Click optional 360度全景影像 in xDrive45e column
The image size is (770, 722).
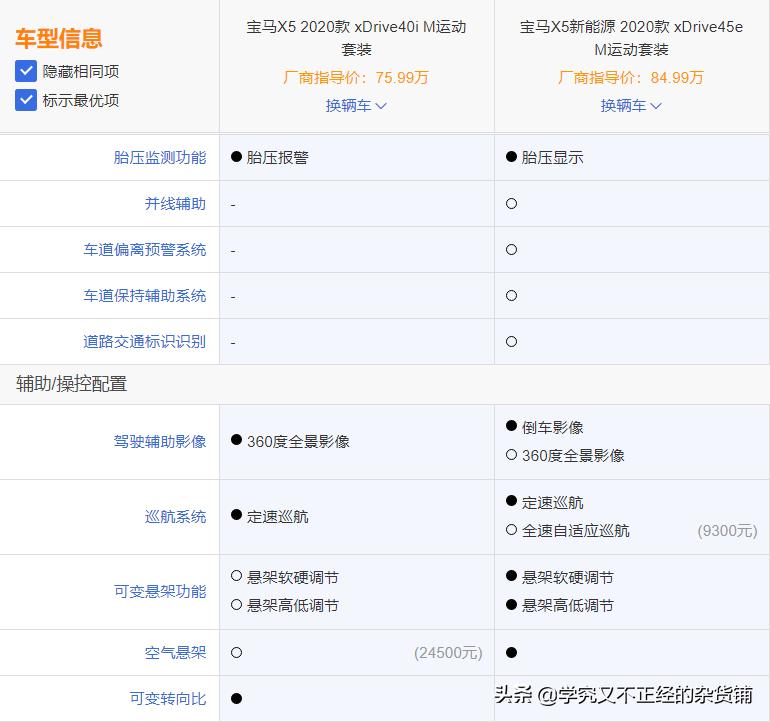pos(573,456)
